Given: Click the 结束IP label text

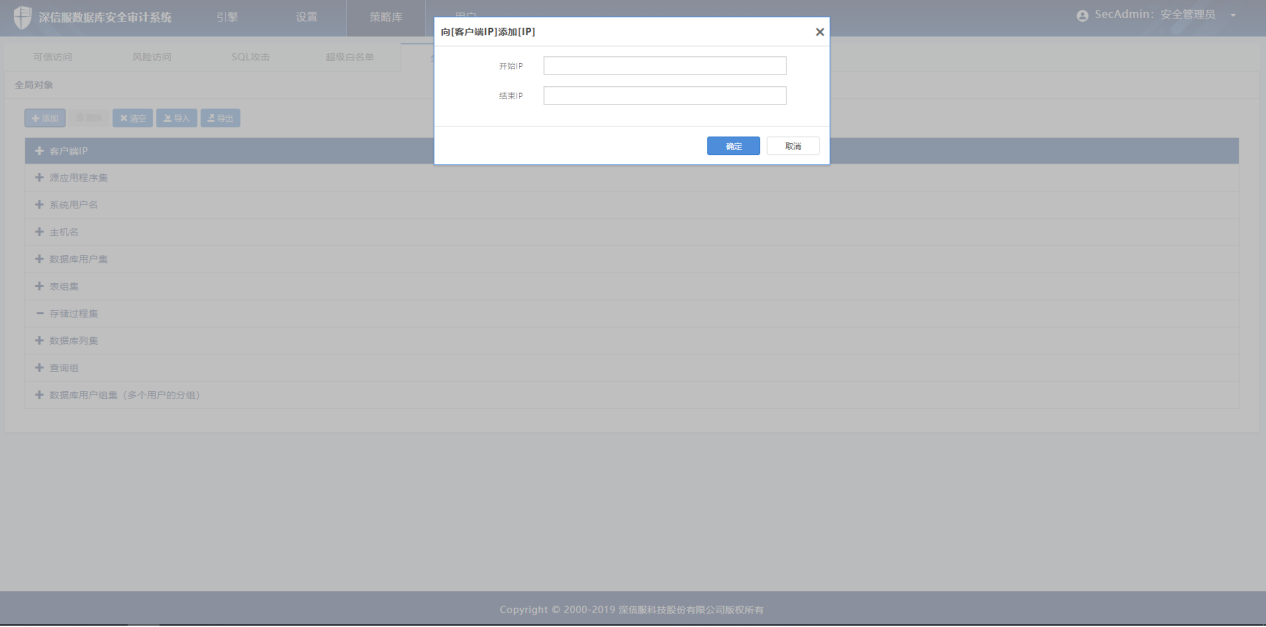Looking at the screenshot, I should pos(511,96).
